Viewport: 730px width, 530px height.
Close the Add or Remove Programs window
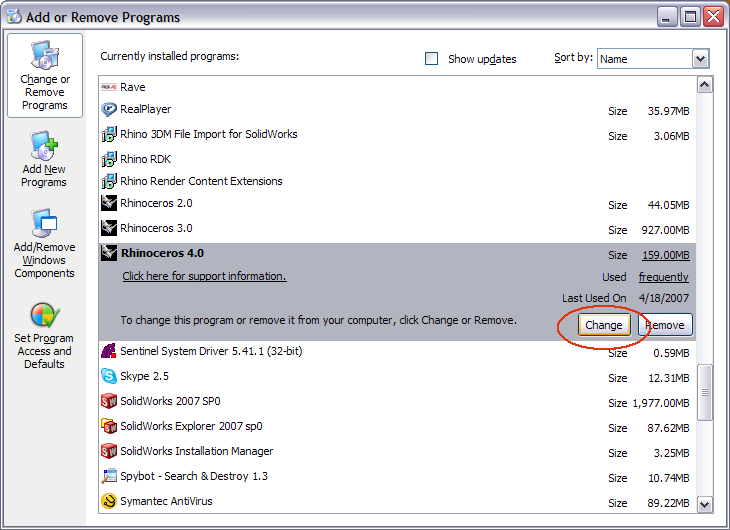[x=714, y=17]
